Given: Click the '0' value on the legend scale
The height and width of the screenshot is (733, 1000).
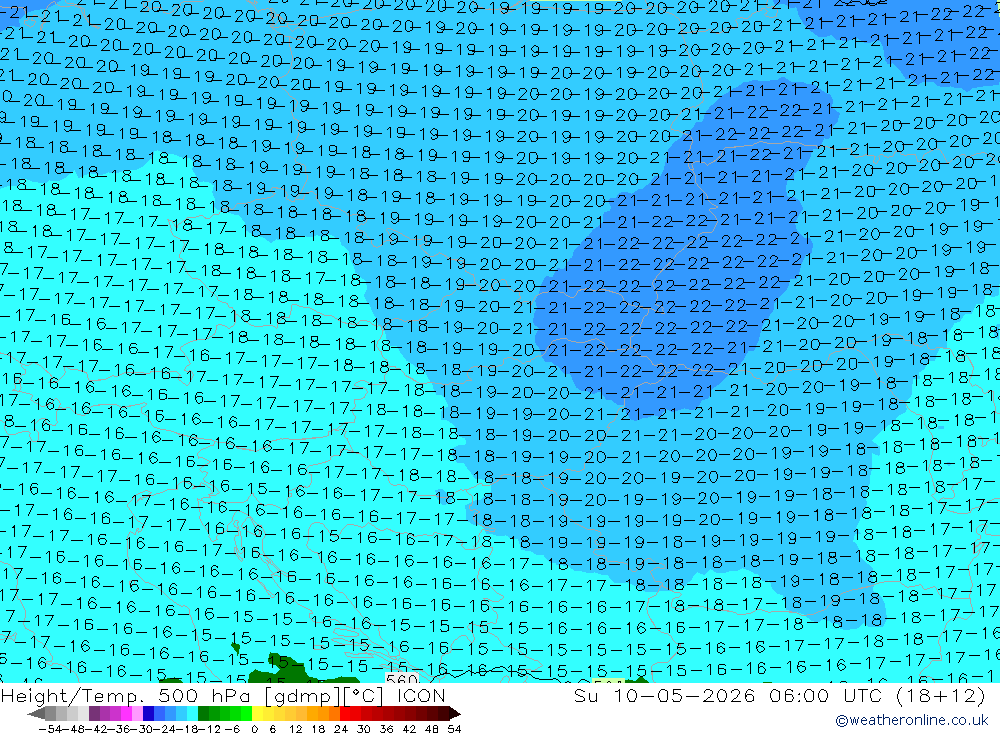Looking at the screenshot, I should [x=254, y=729].
